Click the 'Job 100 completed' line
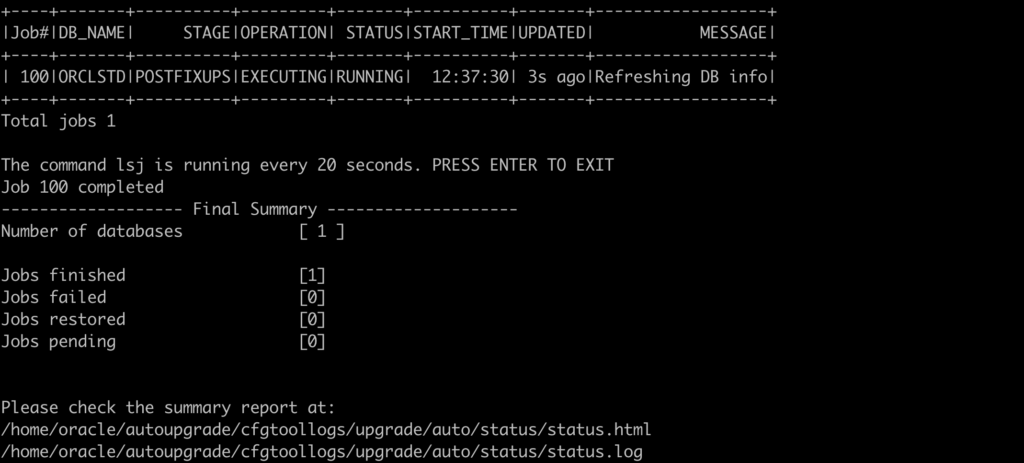 coord(82,187)
